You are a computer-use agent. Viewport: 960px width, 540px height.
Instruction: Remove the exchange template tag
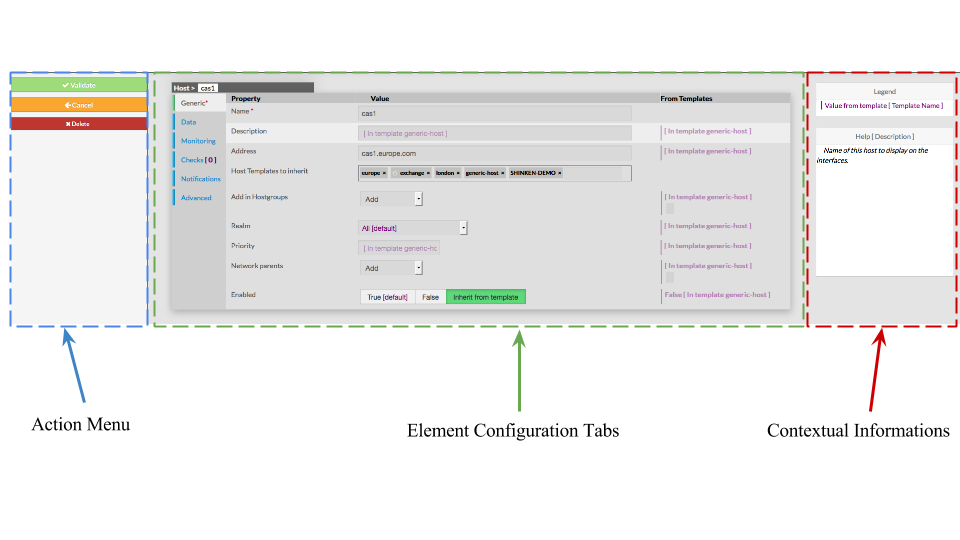tap(428, 173)
